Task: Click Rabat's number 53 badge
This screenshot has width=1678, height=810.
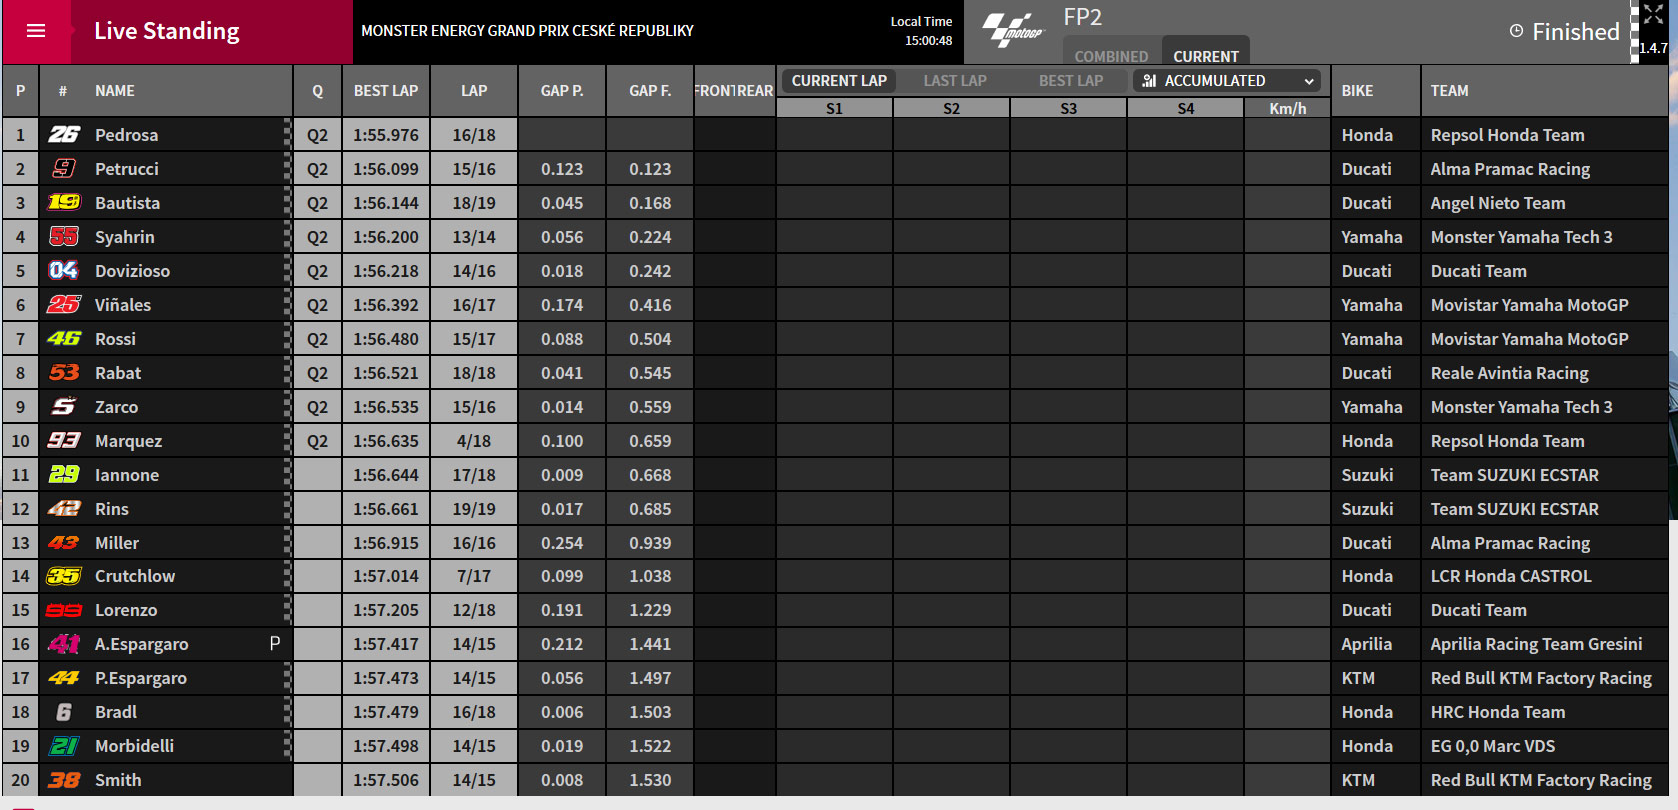Action: [64, 373]
